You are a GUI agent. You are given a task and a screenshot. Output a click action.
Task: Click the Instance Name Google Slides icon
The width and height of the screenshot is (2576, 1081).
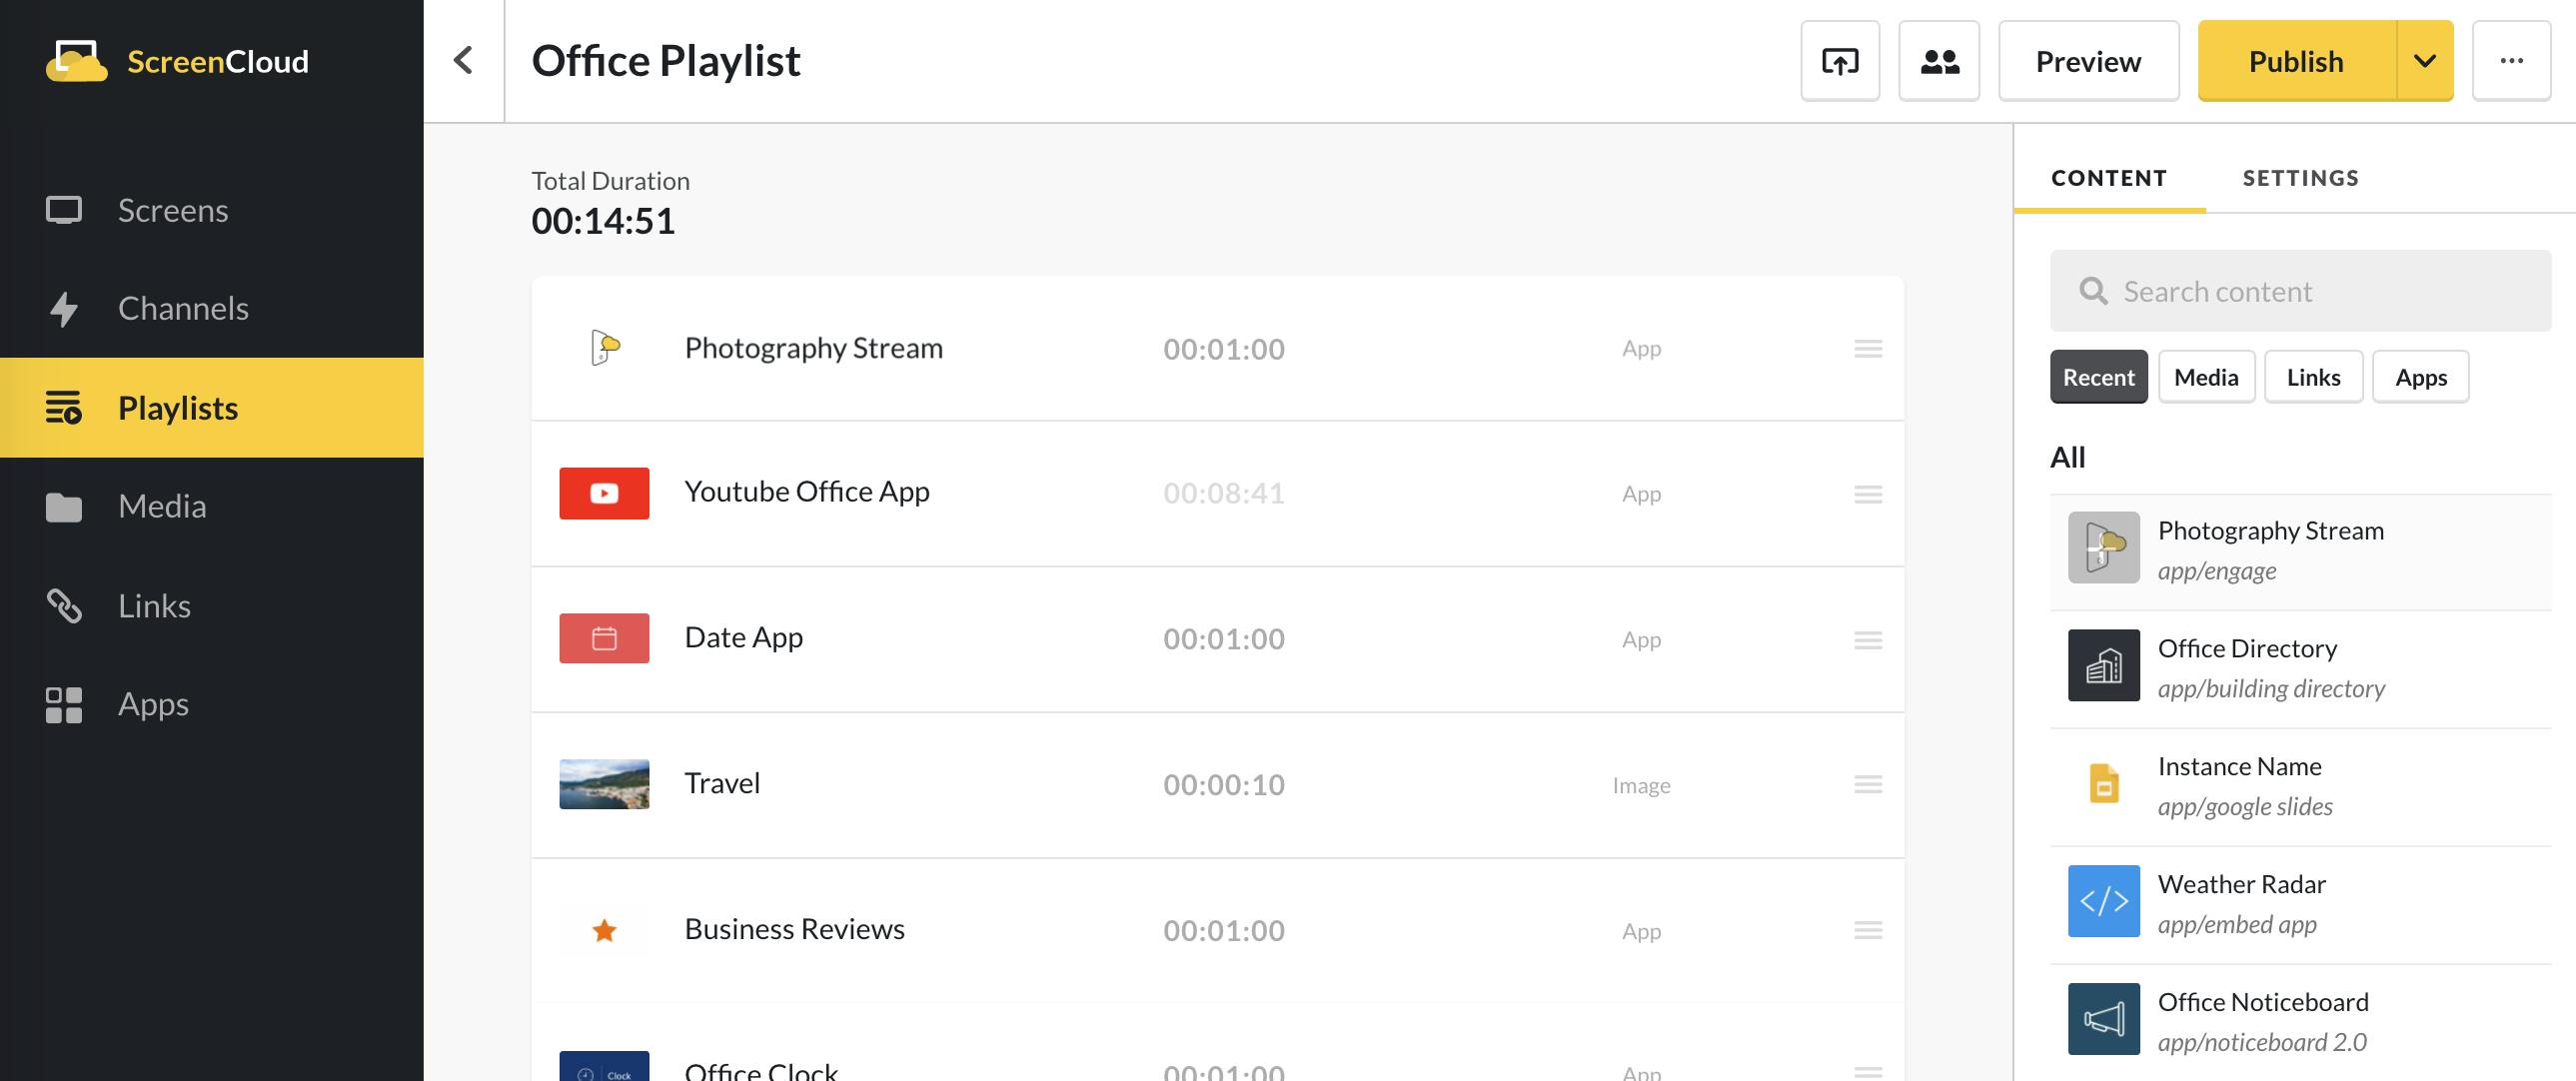2104,783
